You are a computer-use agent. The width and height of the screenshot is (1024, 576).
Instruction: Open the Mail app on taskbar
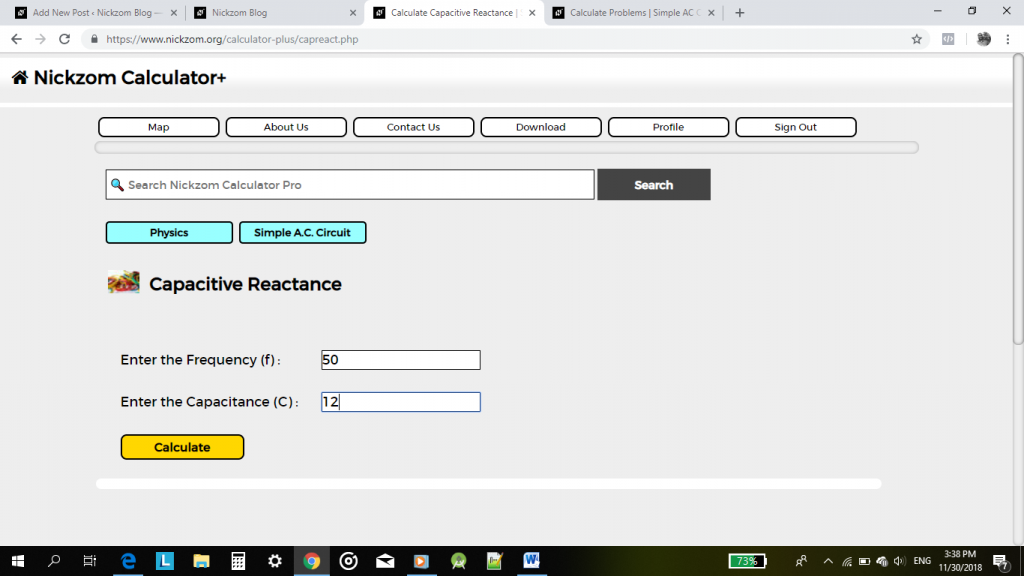[385, 561]
